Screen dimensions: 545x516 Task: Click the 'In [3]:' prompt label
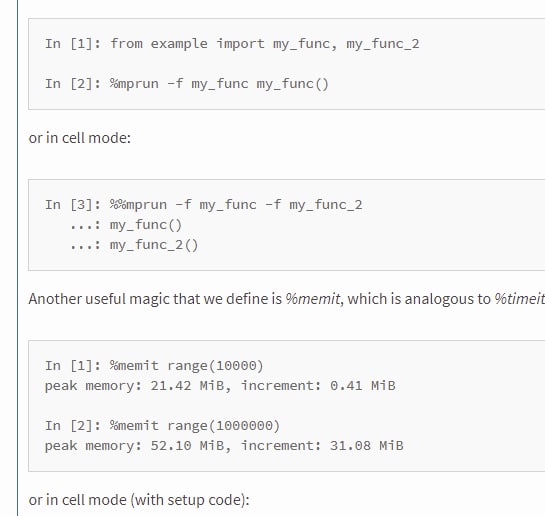[73, 204]
